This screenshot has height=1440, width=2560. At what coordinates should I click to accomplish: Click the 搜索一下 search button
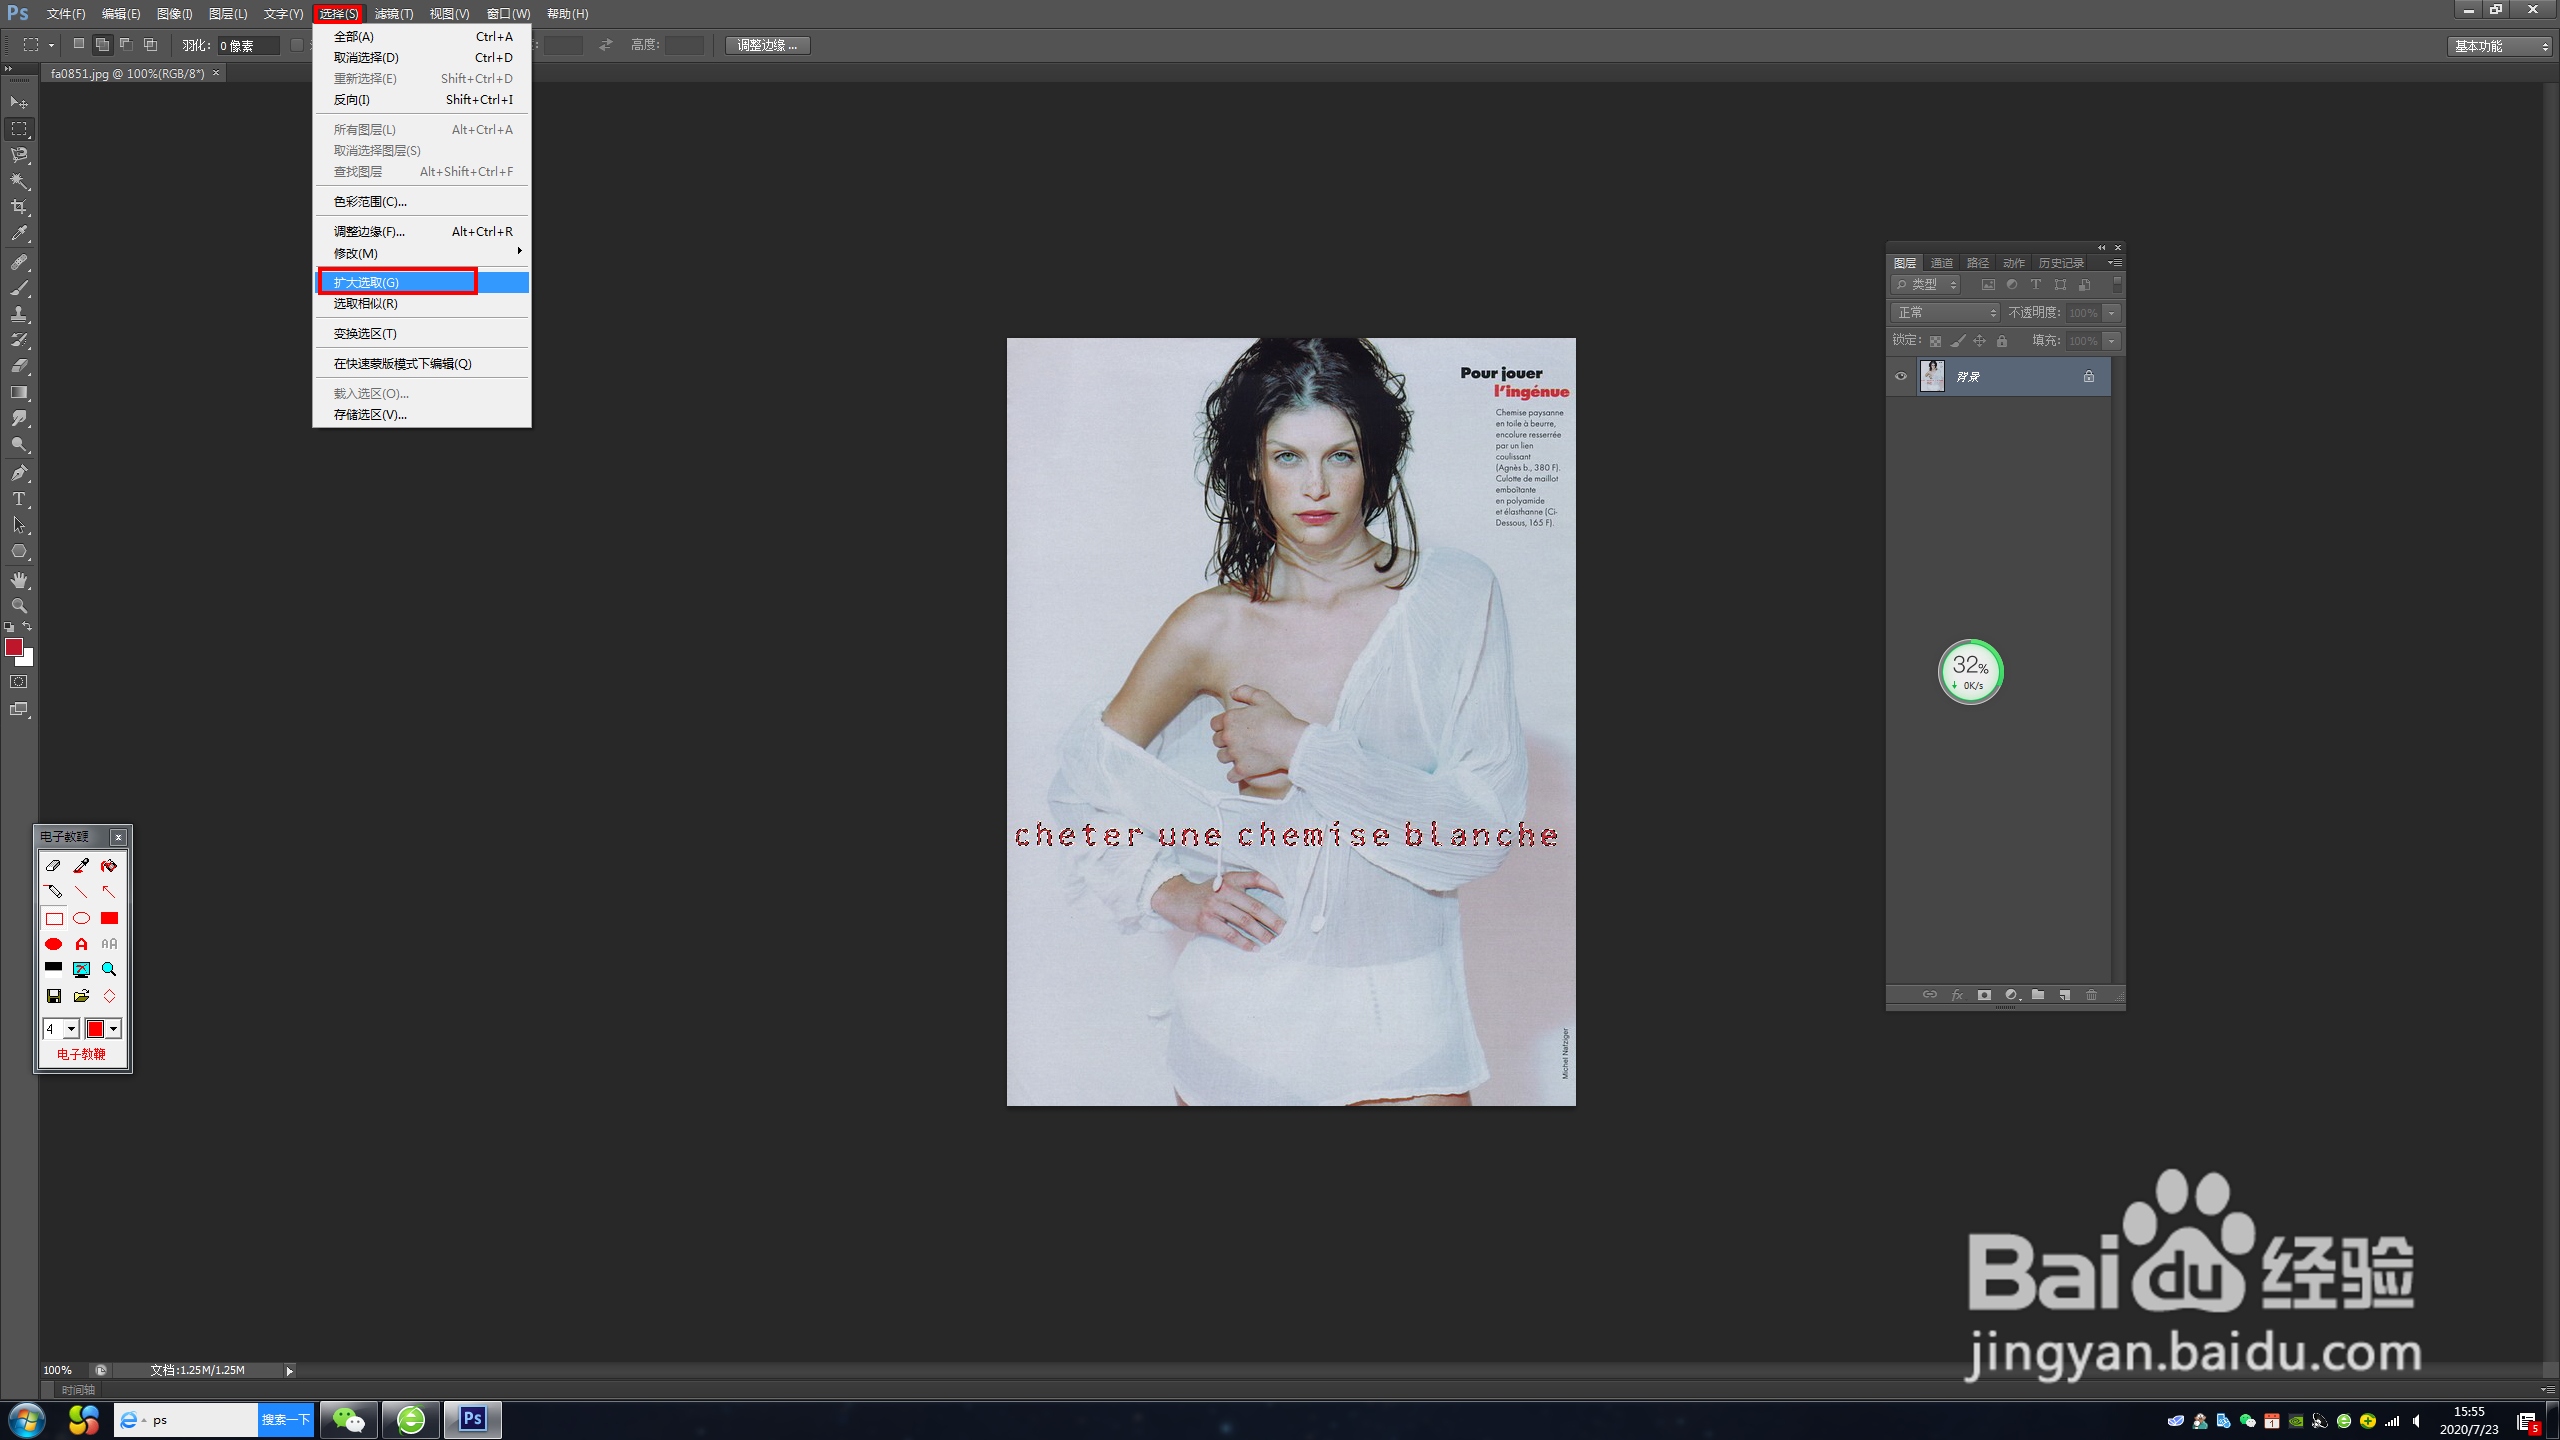pyautogui.click(x=285, y=1419)
